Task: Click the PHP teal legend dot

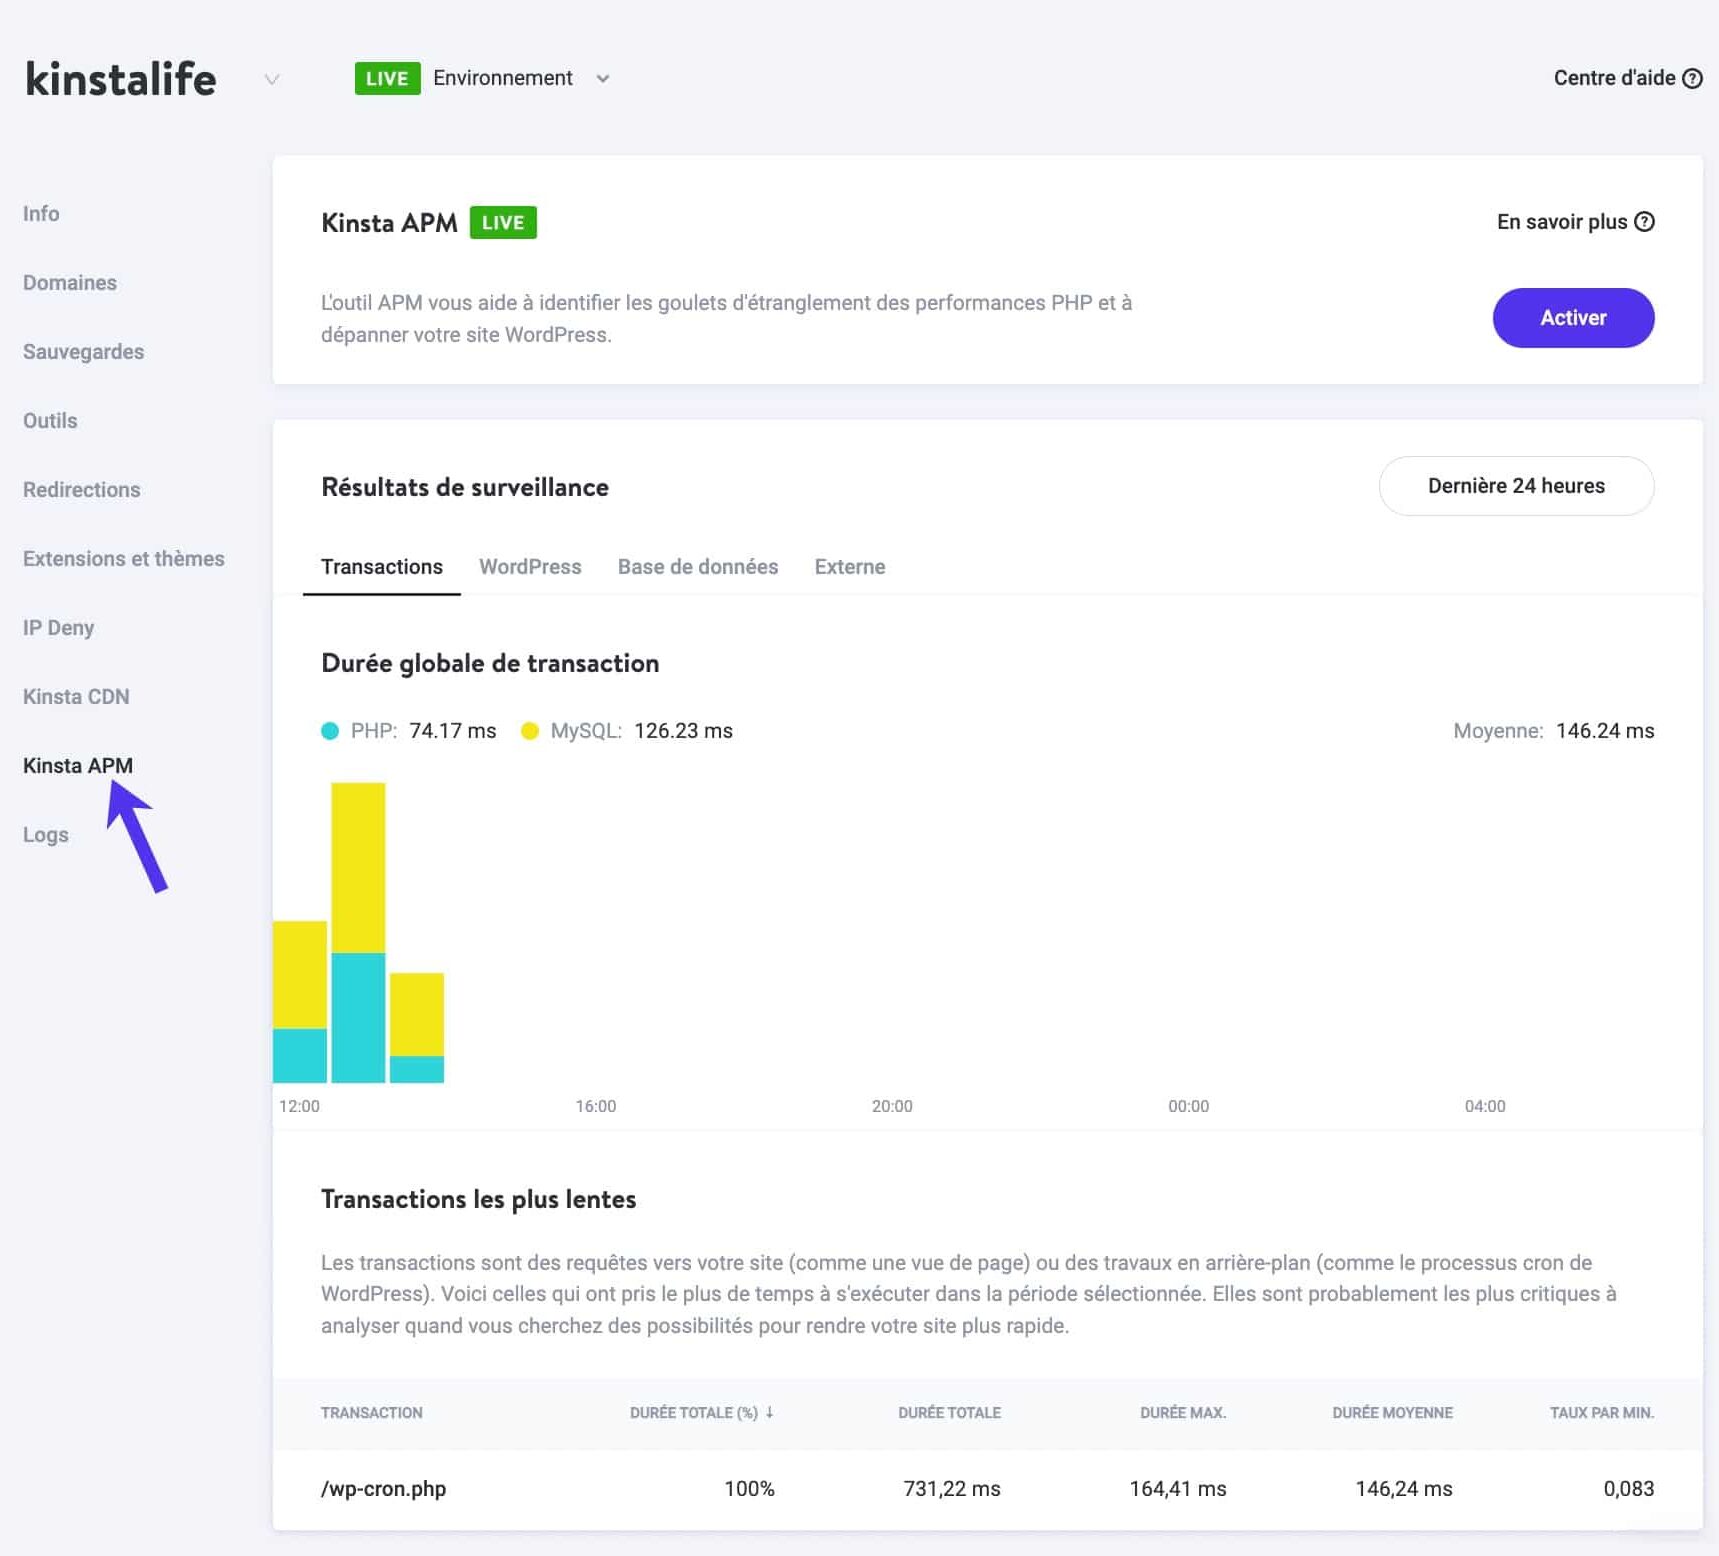Action: 329,731
